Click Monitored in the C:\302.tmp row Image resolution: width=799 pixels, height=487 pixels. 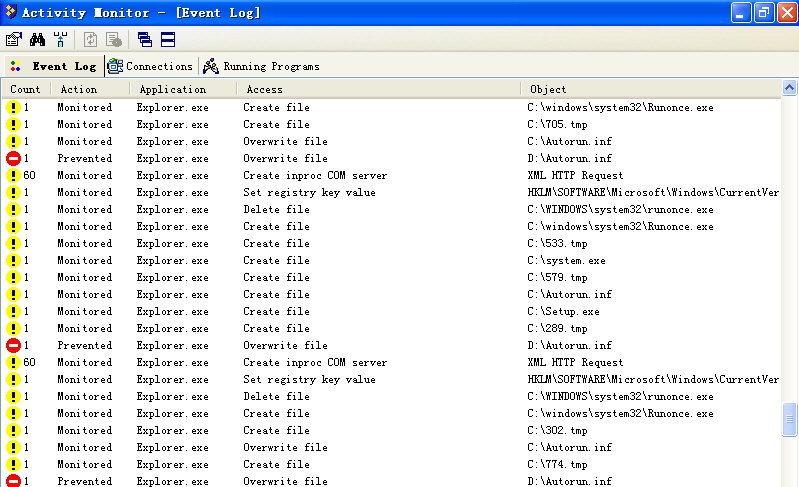pos(85,430)
